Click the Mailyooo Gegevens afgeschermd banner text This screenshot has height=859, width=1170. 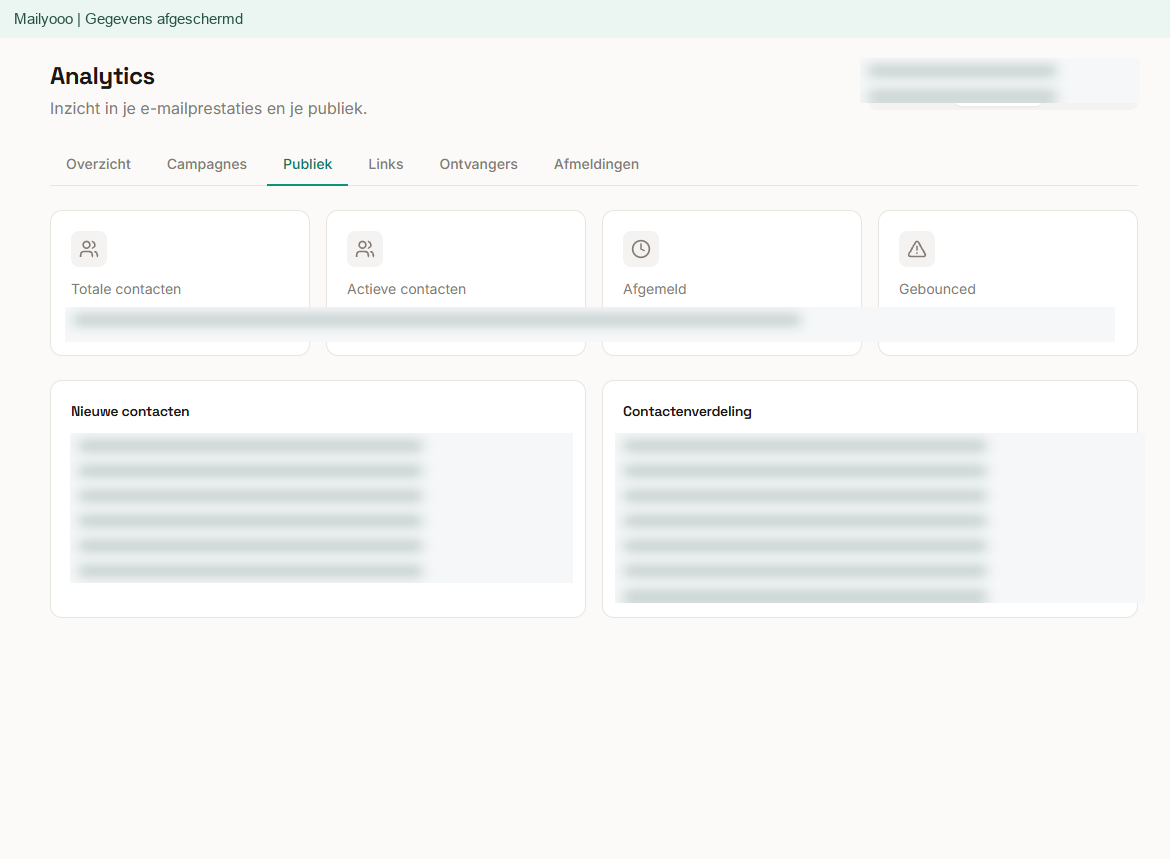128,19
